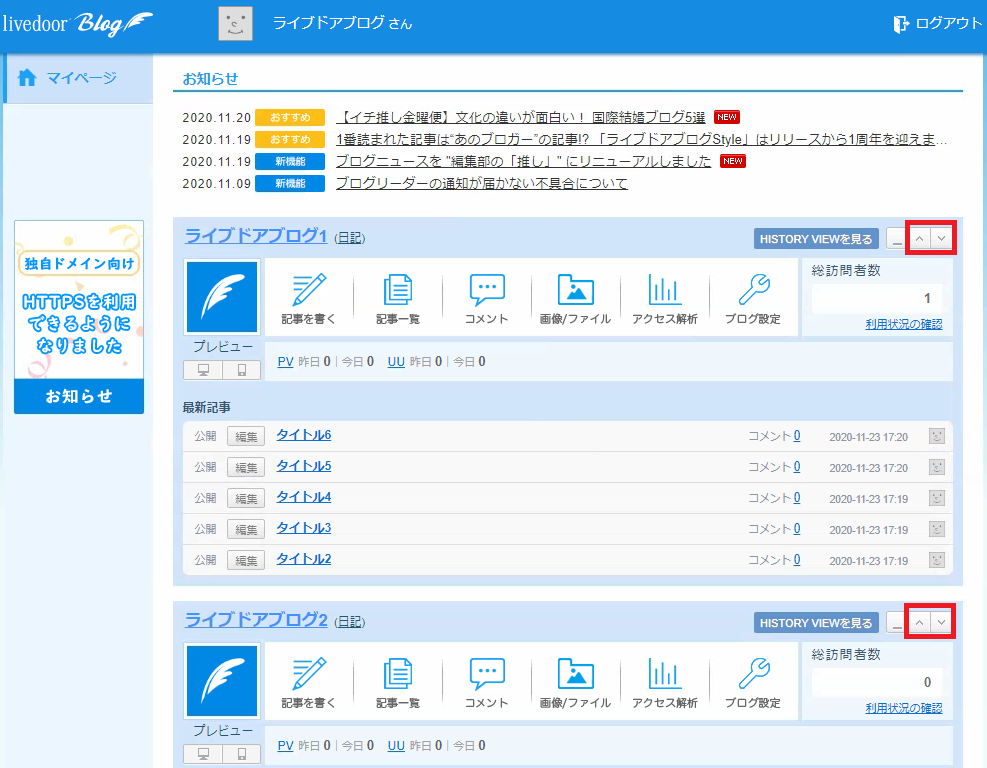
Task: Click author avatar on タイトル4 row
Action: pos(937,498)
